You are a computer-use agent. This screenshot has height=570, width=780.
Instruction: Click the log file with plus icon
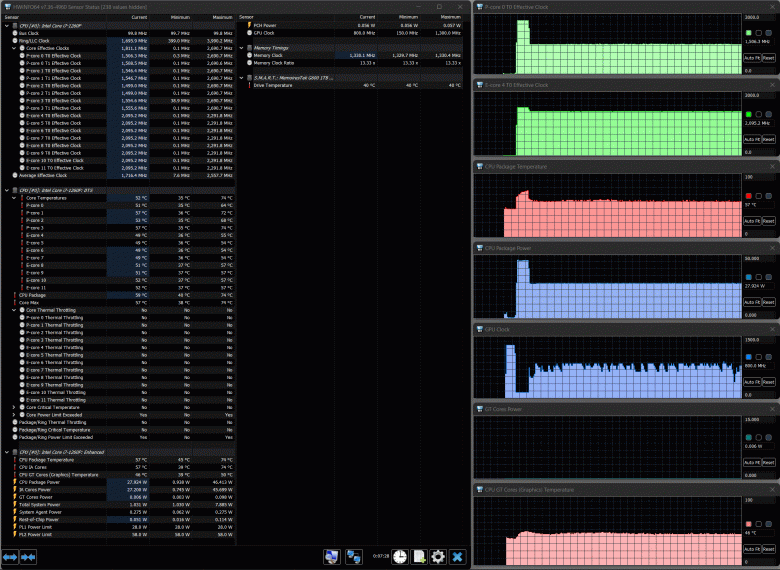[419, 557]
